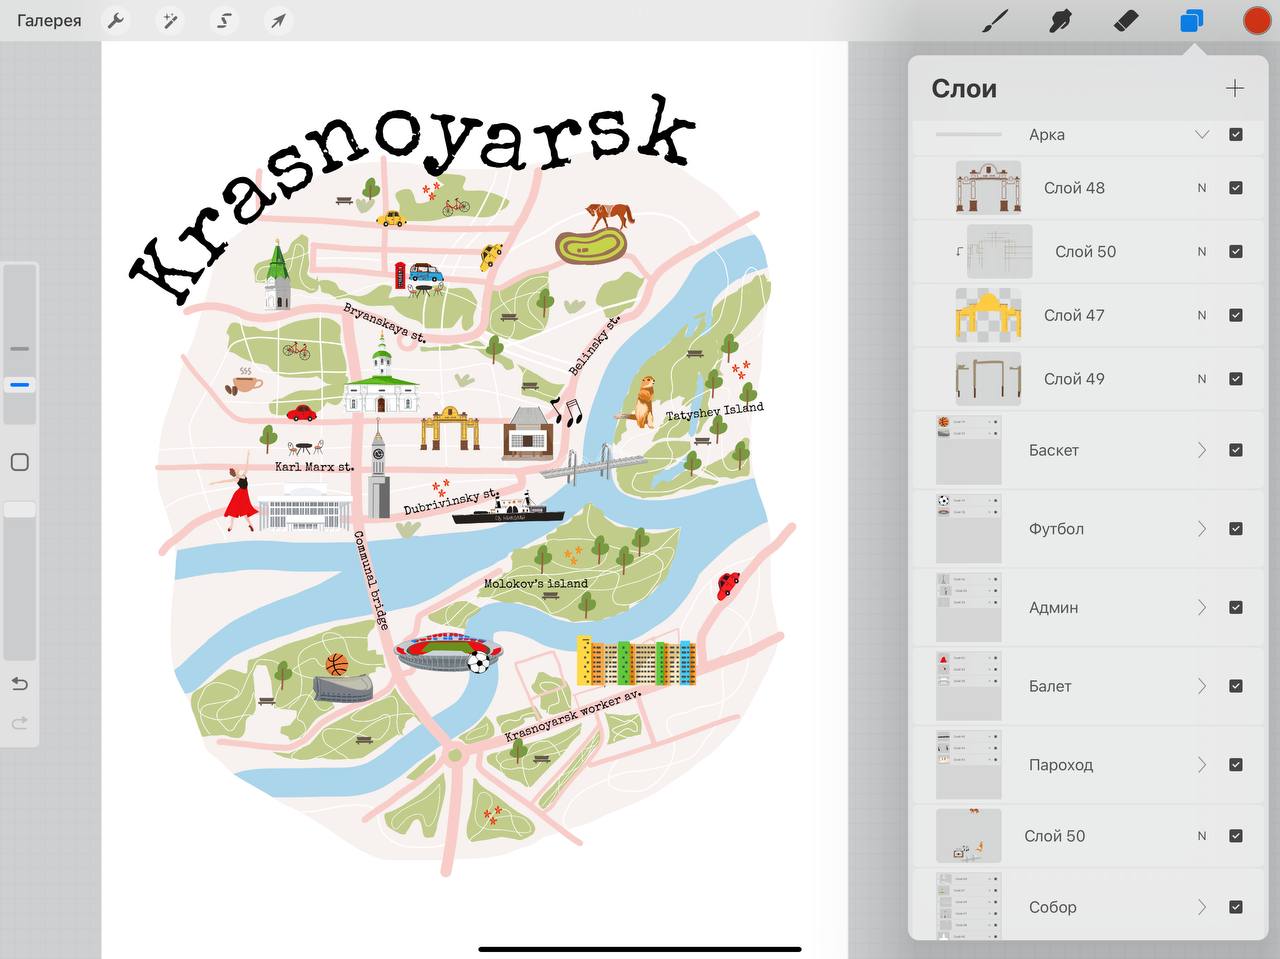Return to Галерея

tap(49, 20)
